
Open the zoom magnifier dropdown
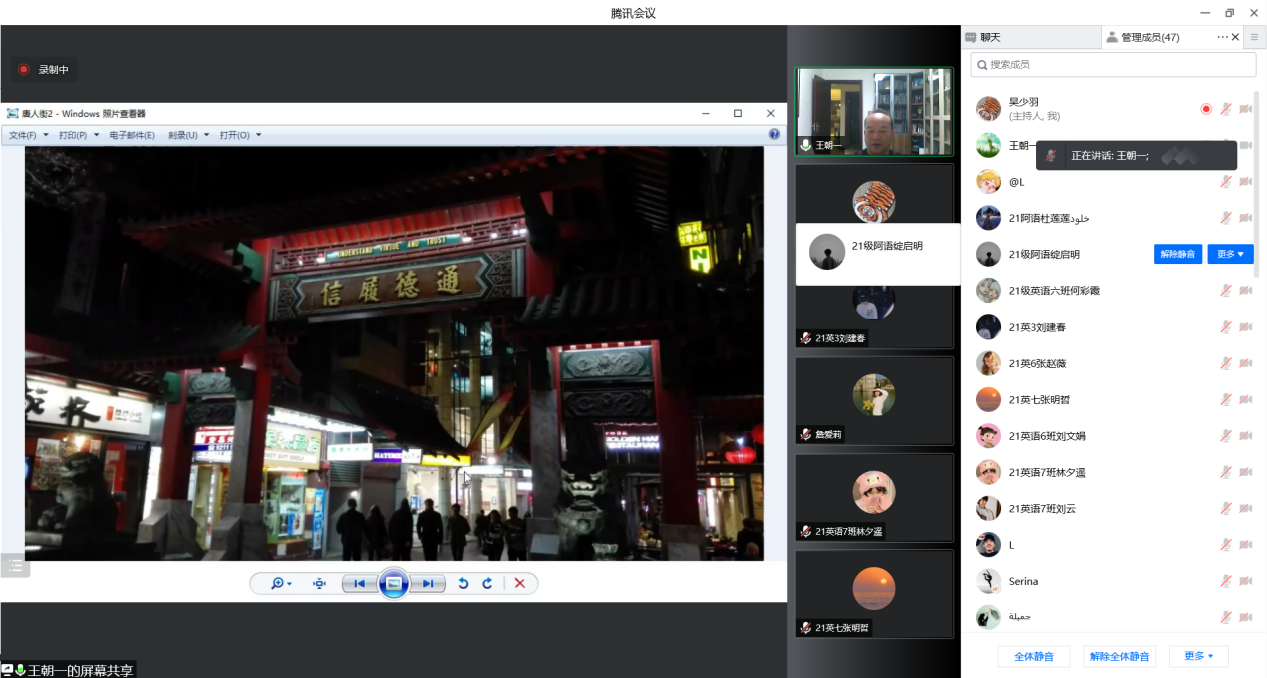282,584
